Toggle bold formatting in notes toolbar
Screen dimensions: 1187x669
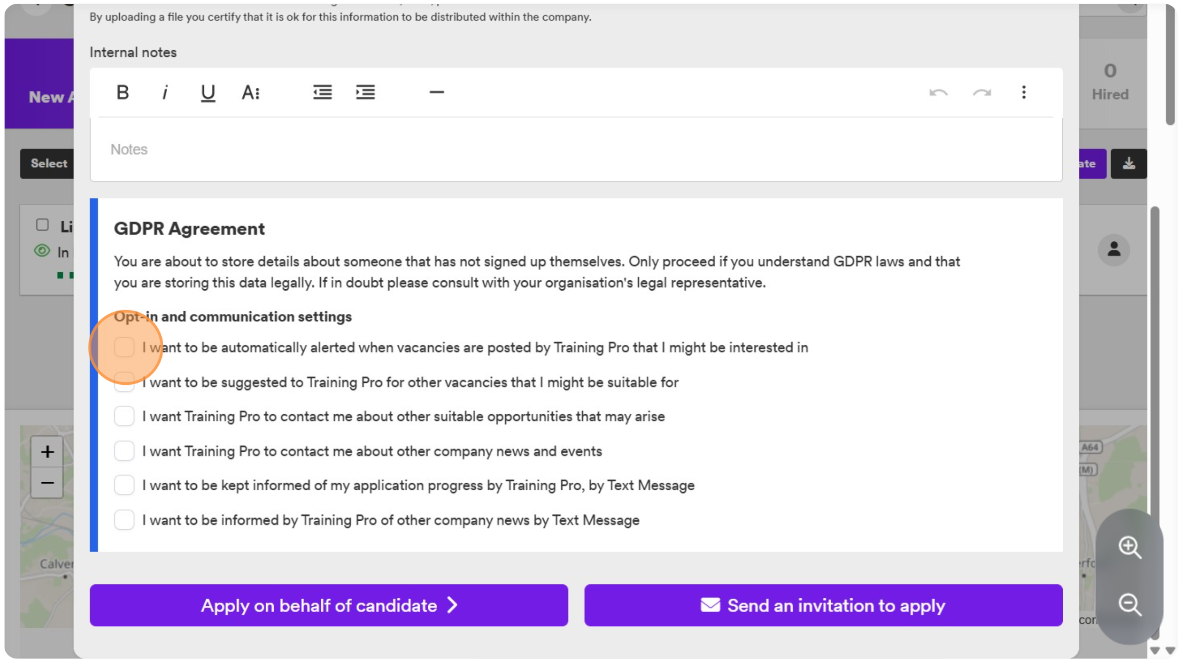tap(123, 92)
